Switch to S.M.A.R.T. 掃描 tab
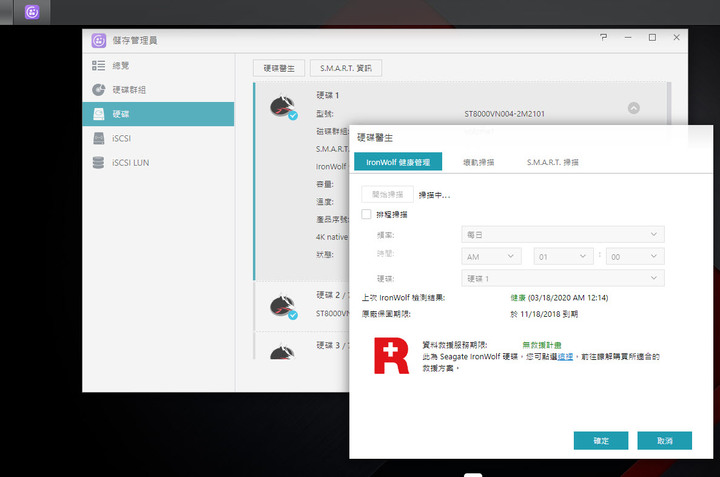The image size is (720, 477). [x=552, y=162]
